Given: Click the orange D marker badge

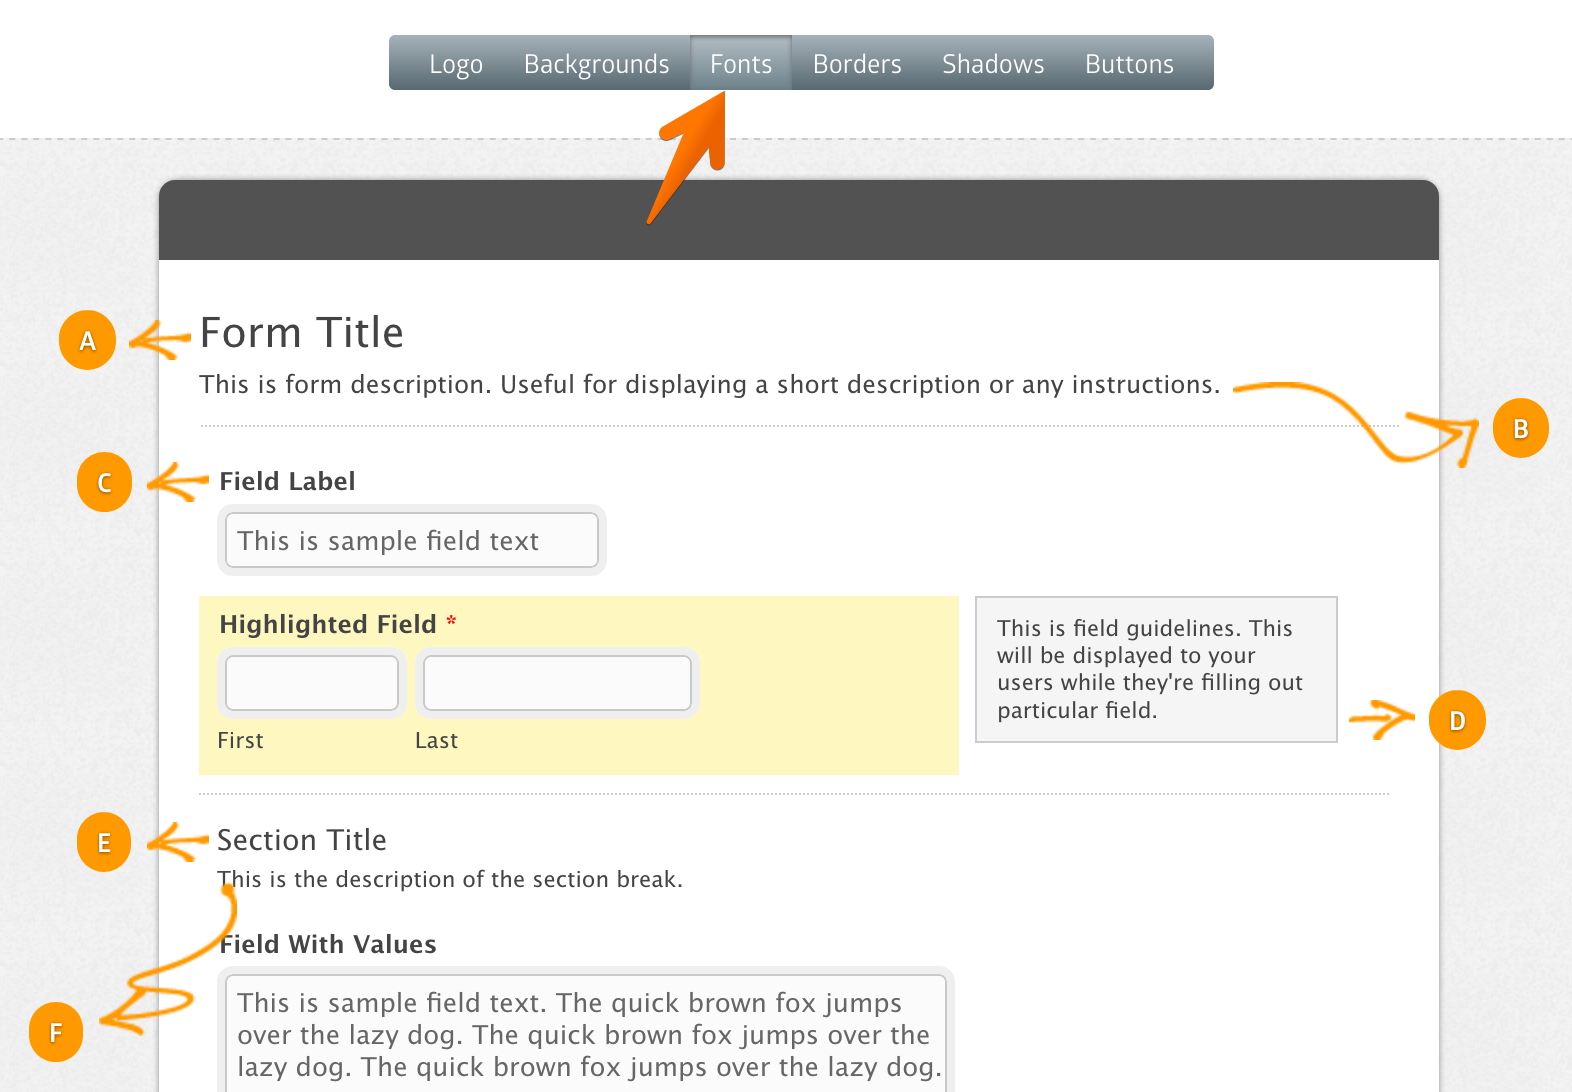Looking at the screenshot, I should [x=1457, y=720].
